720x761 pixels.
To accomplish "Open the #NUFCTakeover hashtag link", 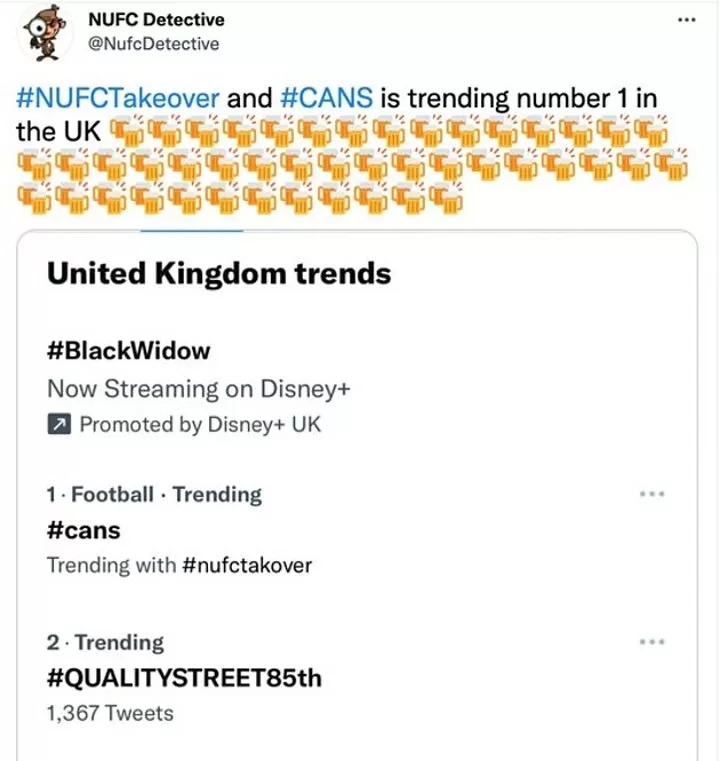I will 118,98.
